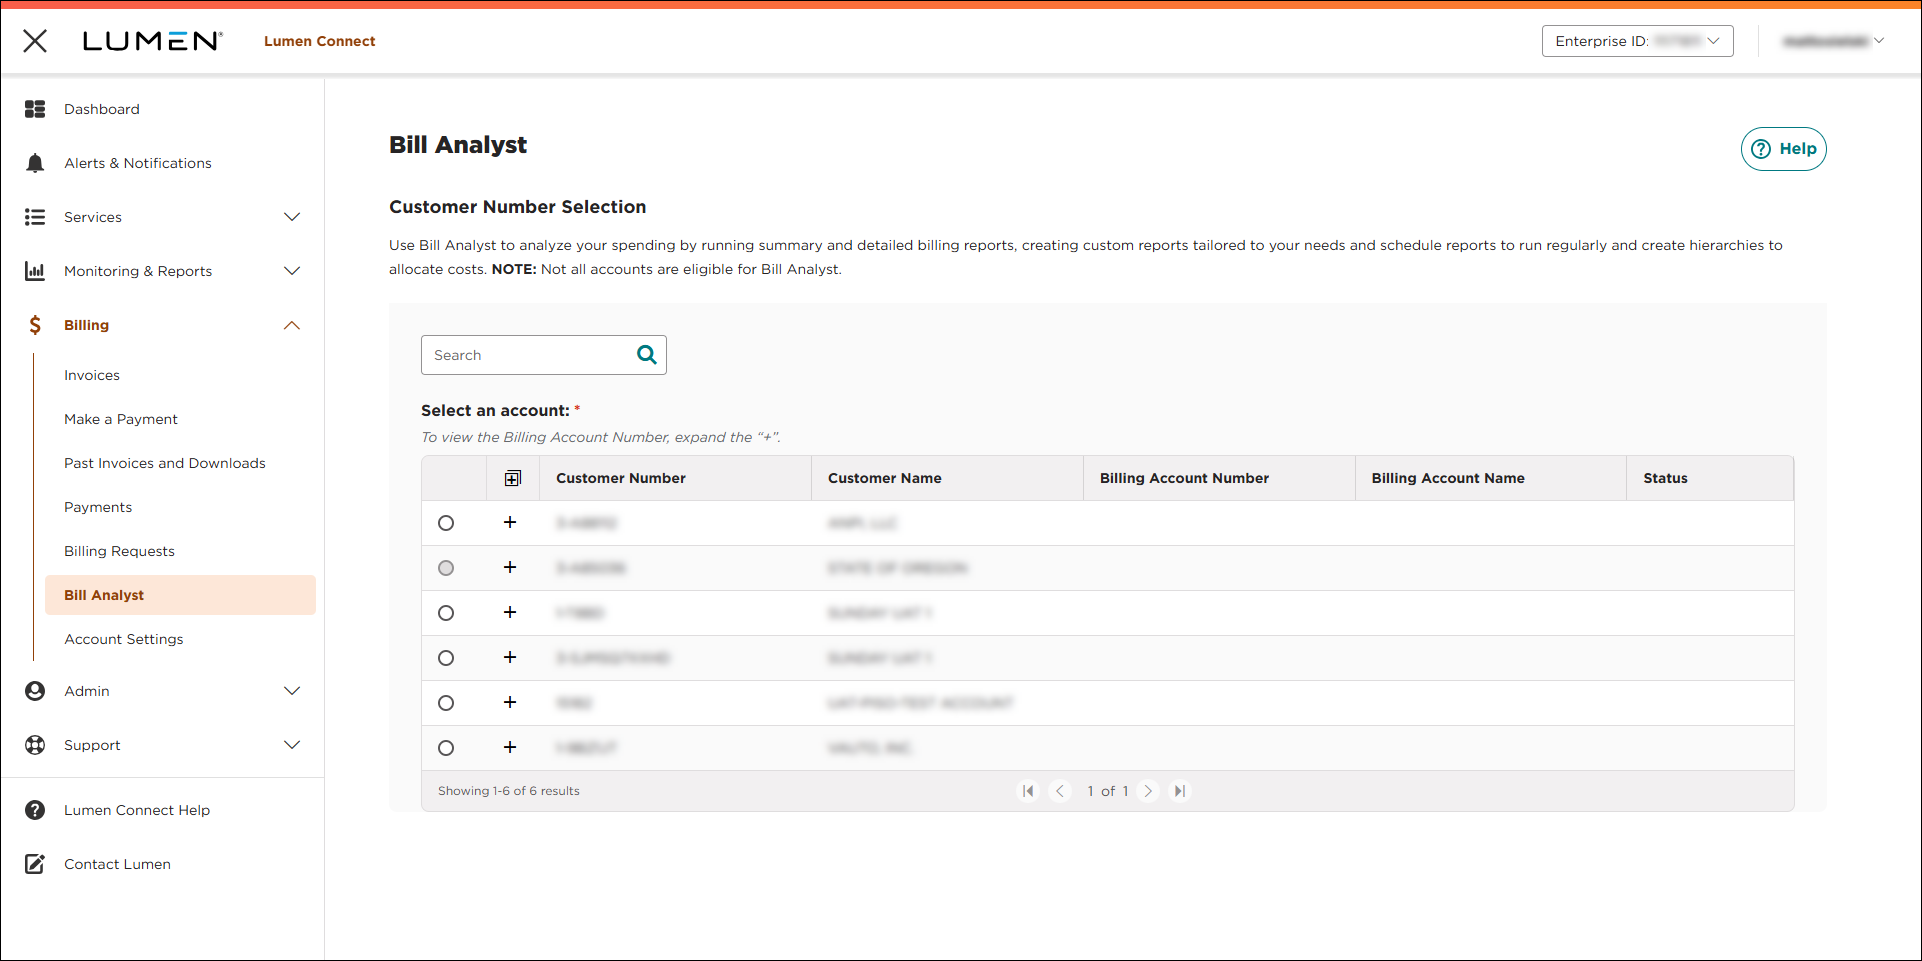This screenshot has width=1922, height=961.
Task: Open the Enterprise ID dropdown
Action: point(1637,41)
